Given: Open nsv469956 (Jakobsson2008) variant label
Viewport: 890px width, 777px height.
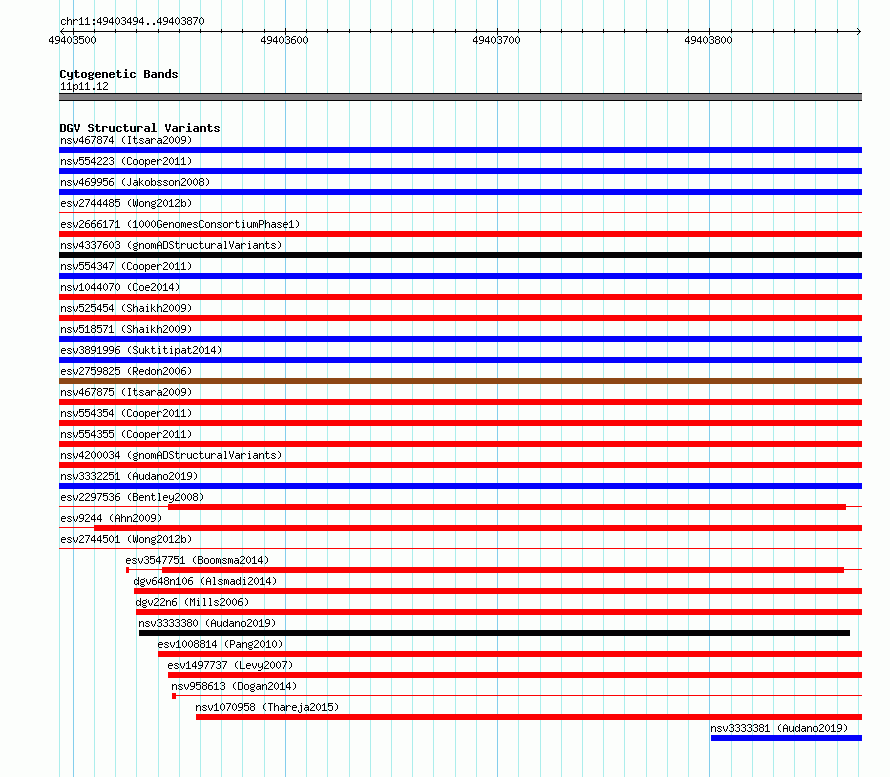Looking at the screenshot, I should coord(135,182).
